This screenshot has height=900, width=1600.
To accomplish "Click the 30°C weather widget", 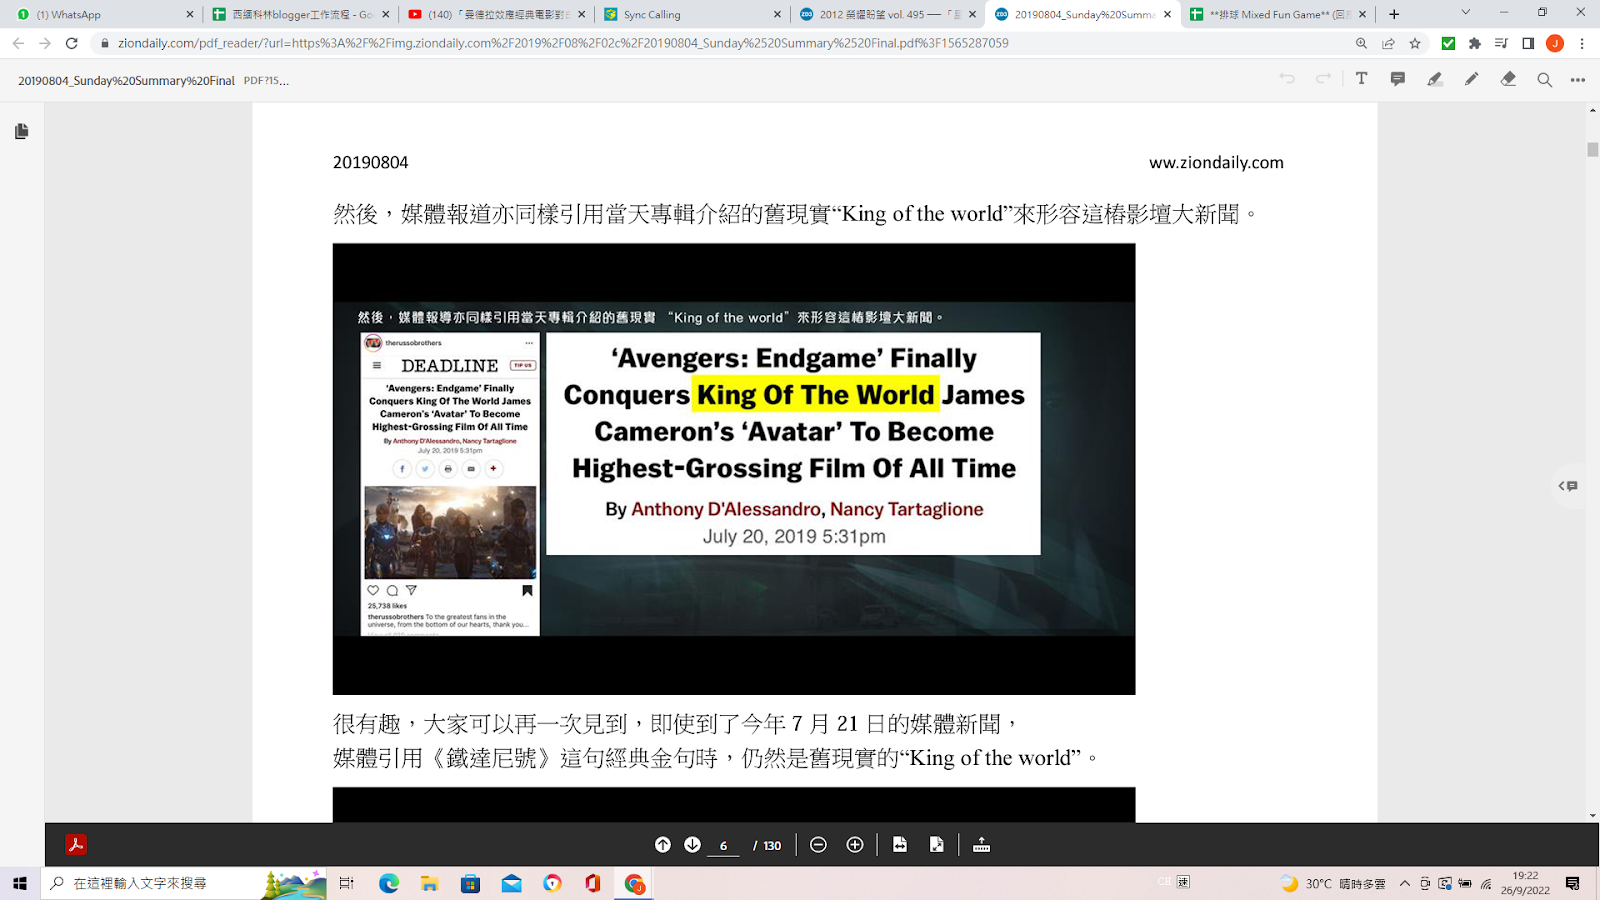I will 1333,883.
